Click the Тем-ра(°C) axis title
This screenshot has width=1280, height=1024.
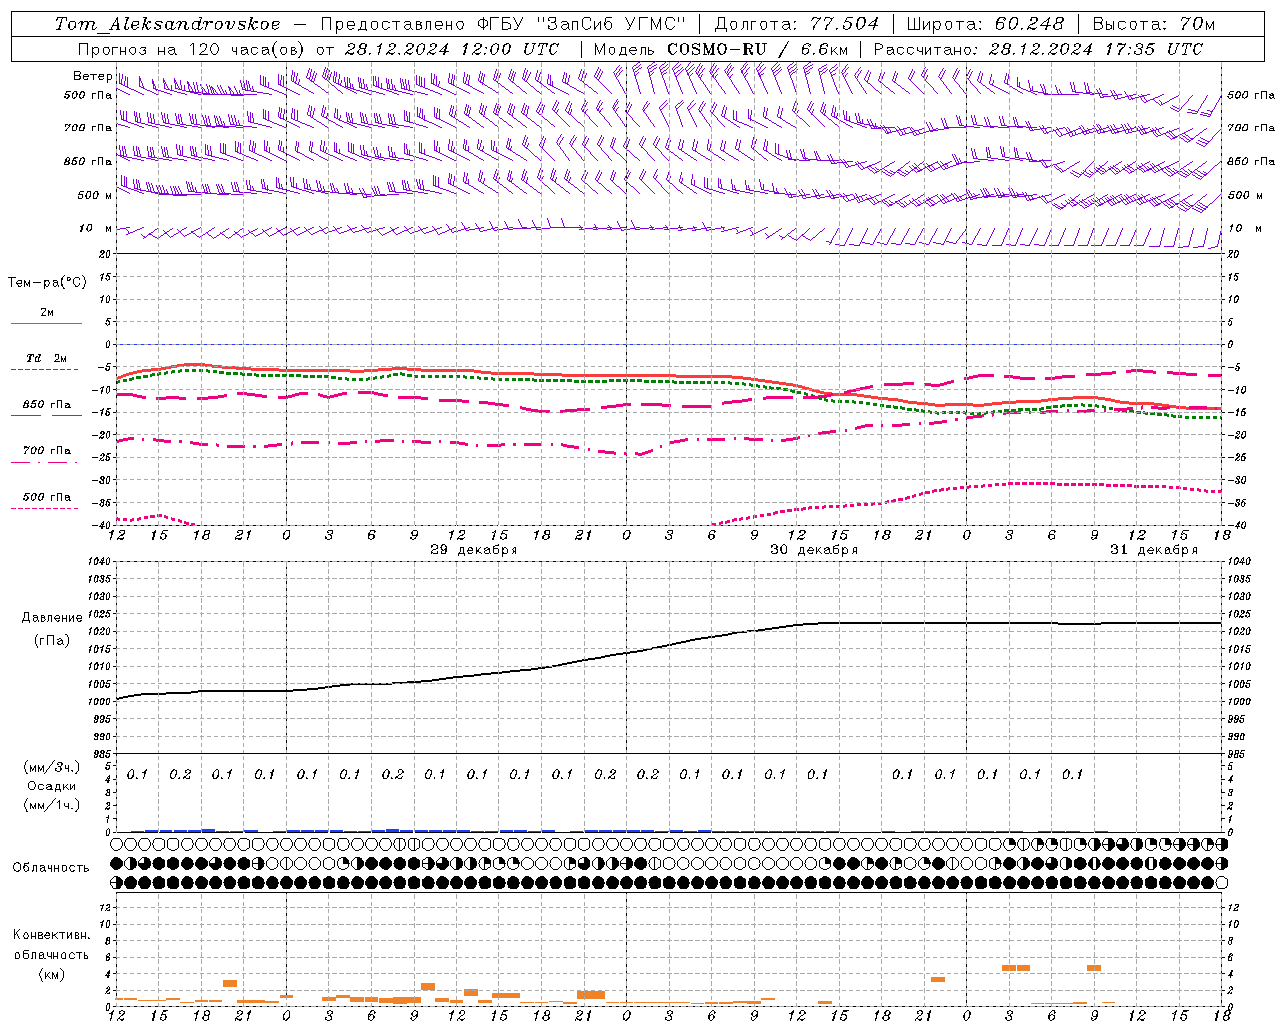pos(47,283)
